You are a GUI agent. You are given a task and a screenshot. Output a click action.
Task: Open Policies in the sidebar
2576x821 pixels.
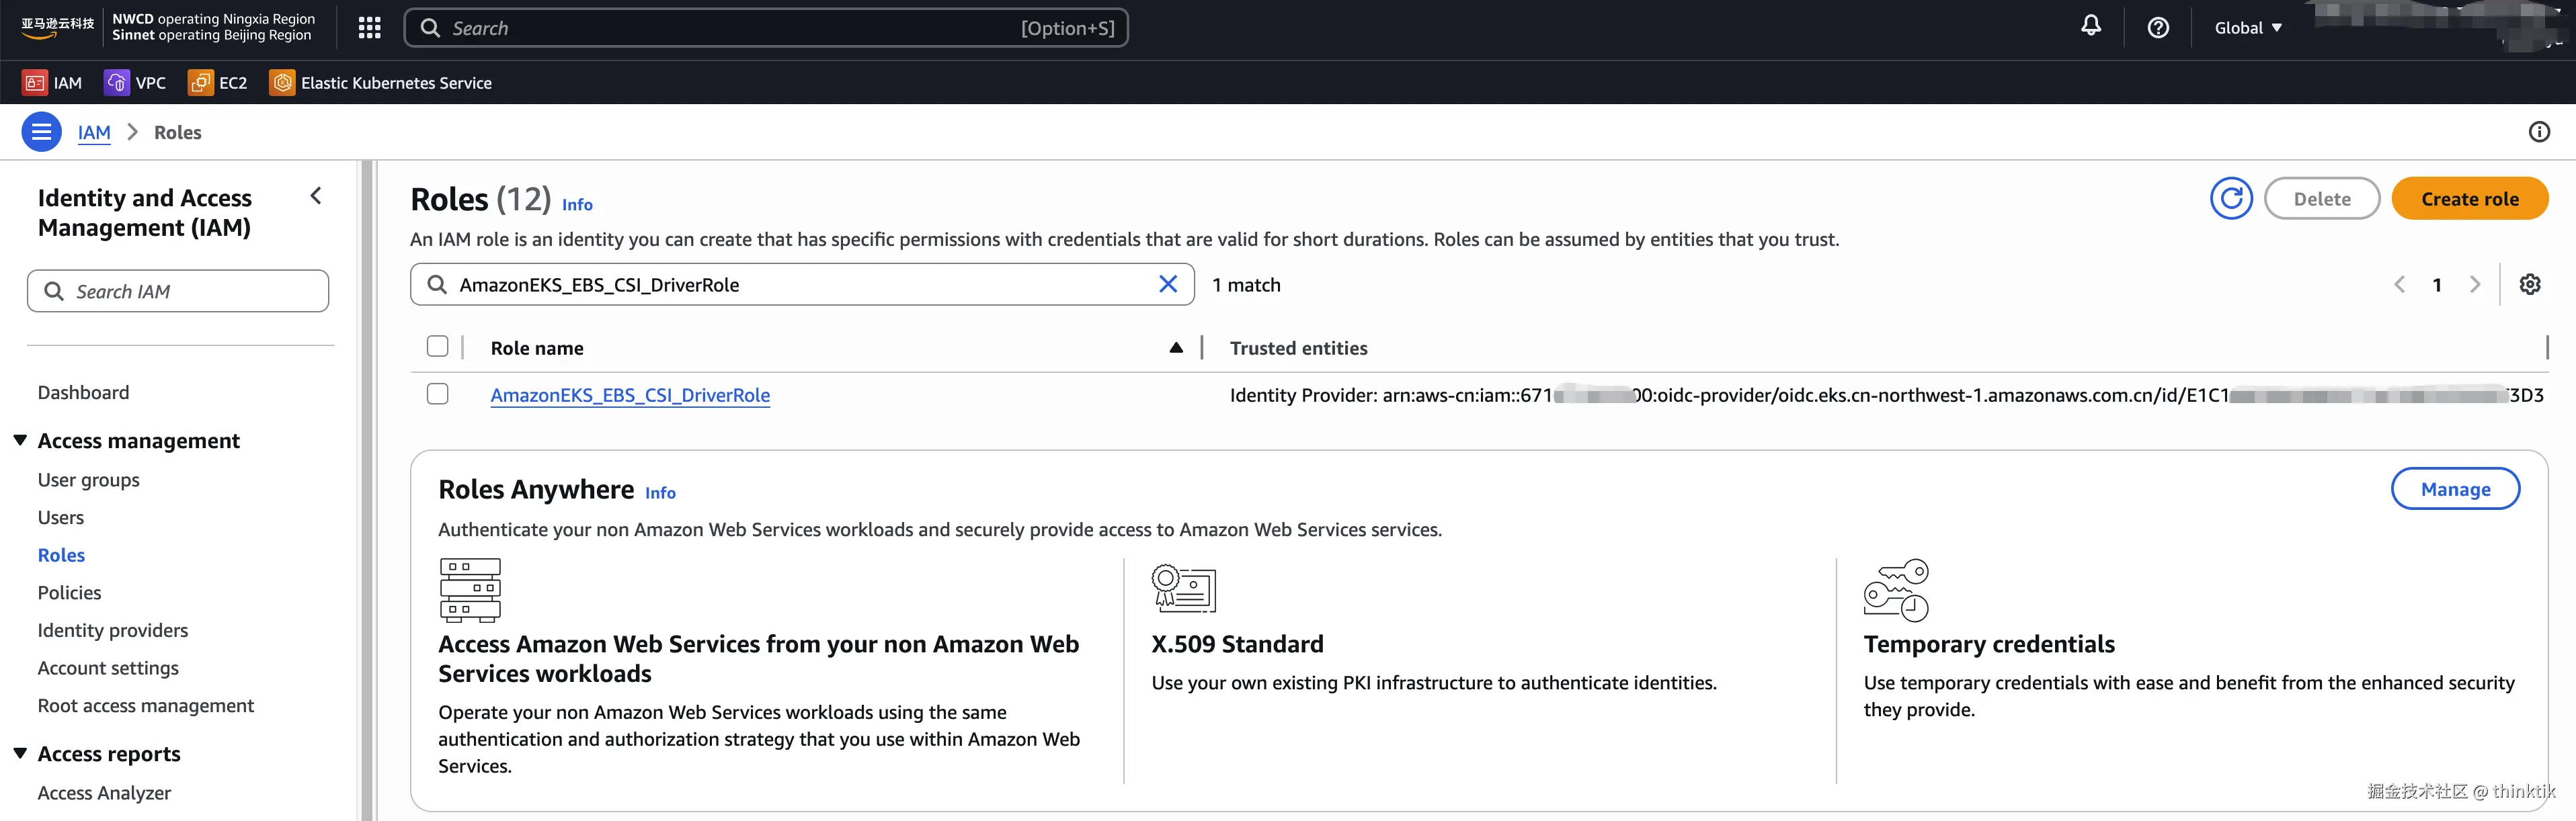click(x=69, y=593)
